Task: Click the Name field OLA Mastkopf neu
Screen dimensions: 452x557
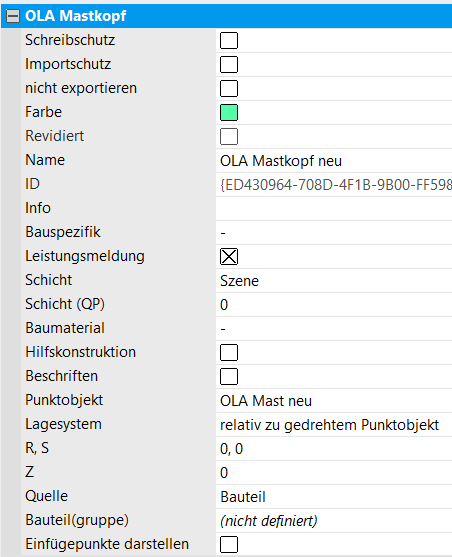Action: point(334,161)
